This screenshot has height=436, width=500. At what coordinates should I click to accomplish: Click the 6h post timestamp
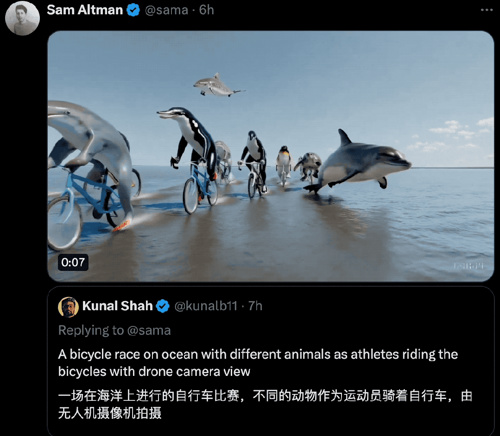(x=206, y=10)
